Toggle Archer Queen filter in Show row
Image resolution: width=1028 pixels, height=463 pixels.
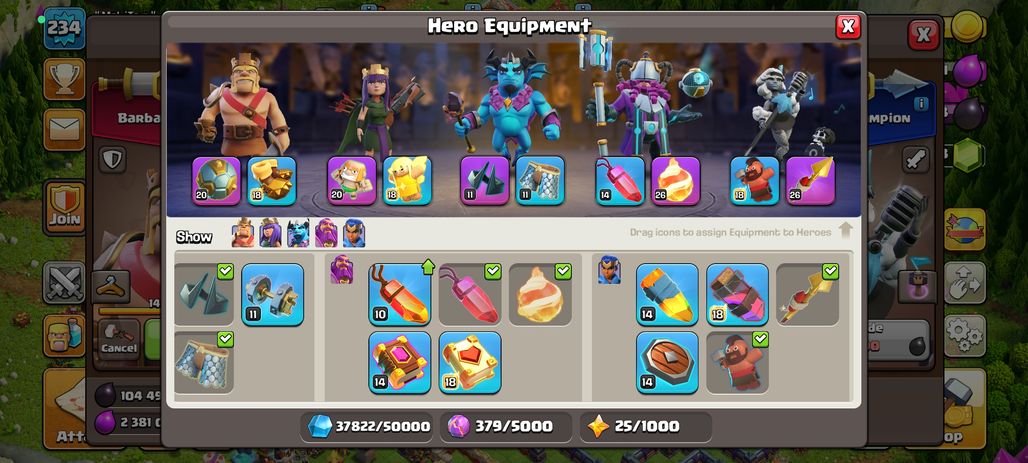point(270,233)
